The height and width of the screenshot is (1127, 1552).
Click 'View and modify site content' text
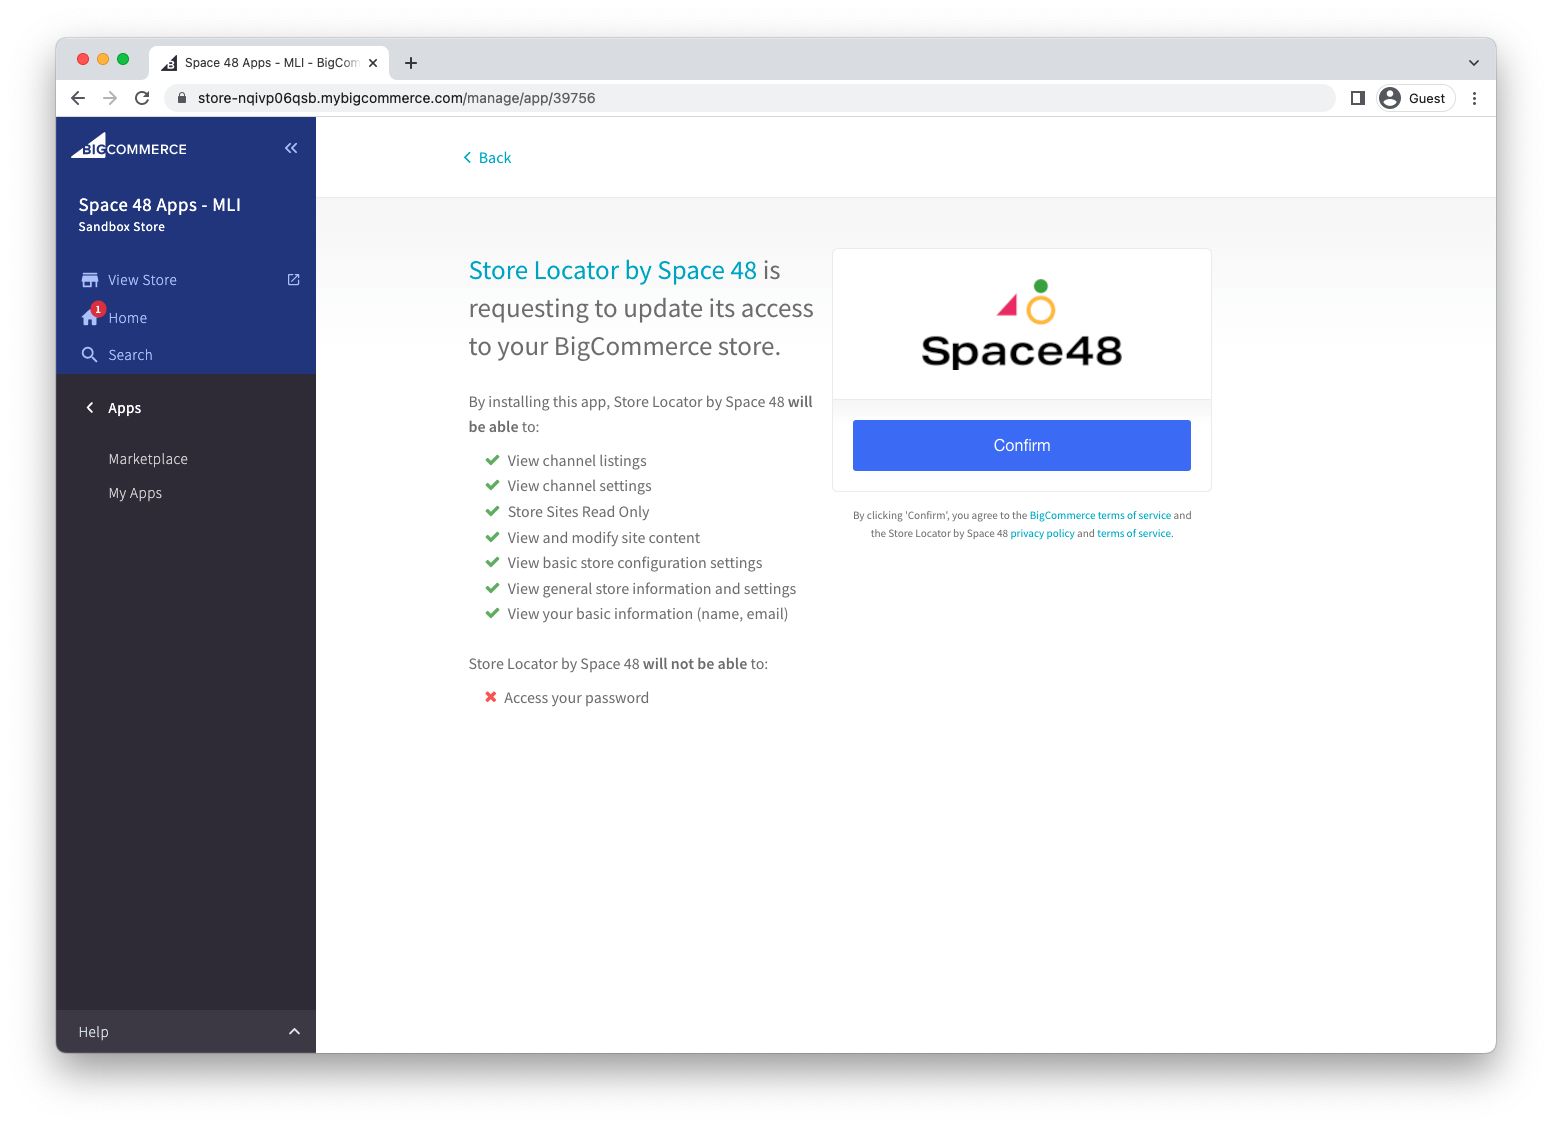603,538
